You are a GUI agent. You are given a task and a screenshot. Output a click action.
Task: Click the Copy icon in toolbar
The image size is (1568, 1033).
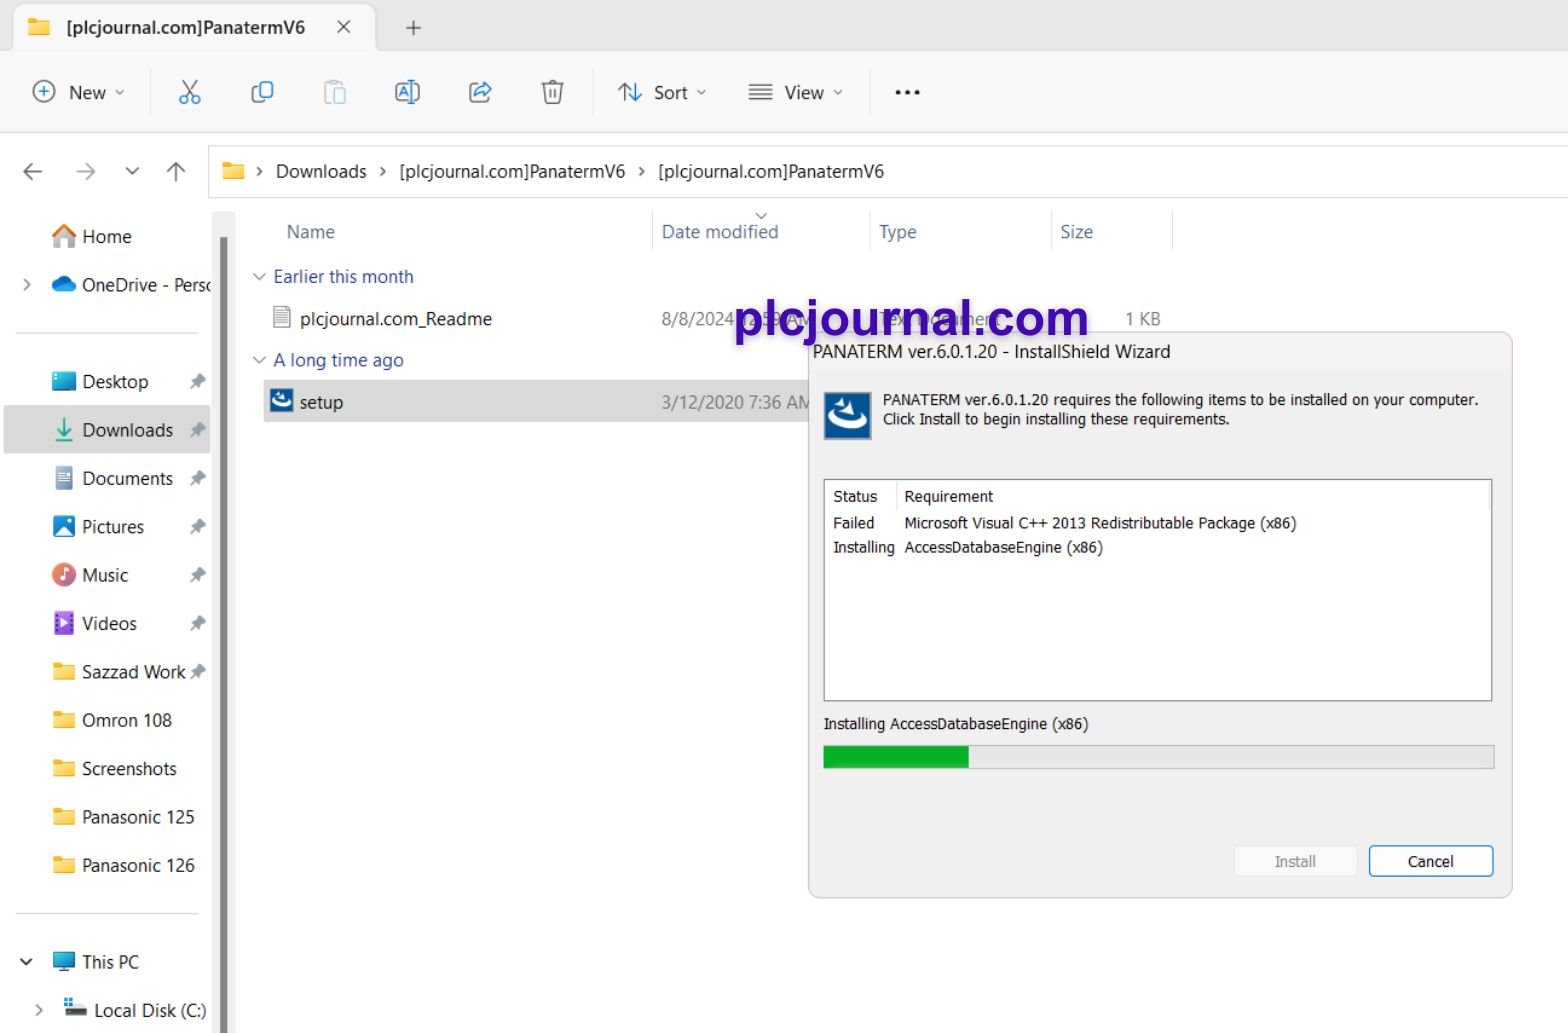coord(262,92)
